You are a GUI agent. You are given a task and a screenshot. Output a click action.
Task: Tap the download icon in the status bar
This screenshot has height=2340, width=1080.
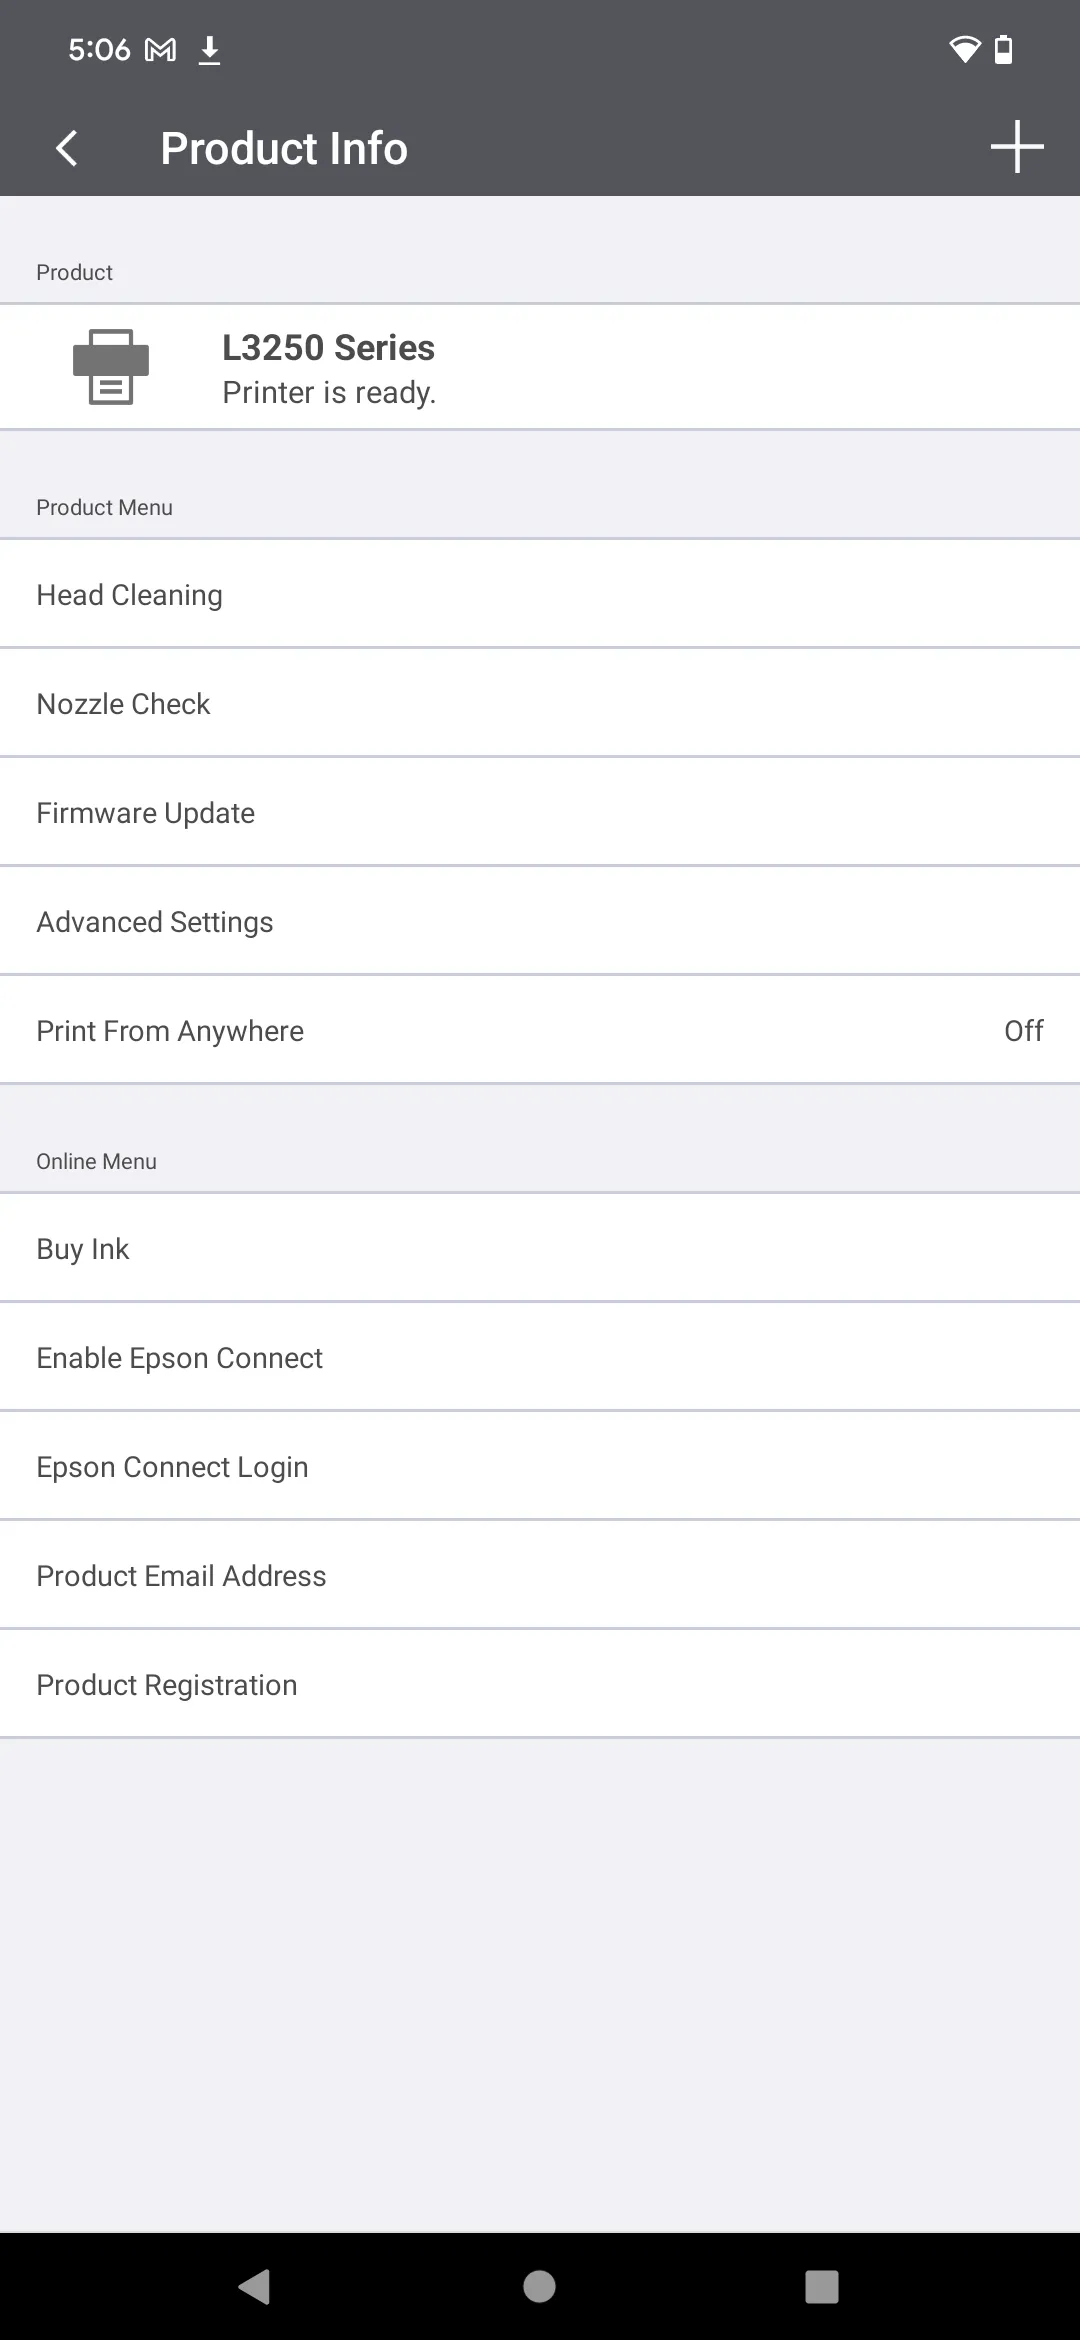(x=210, y=48)
